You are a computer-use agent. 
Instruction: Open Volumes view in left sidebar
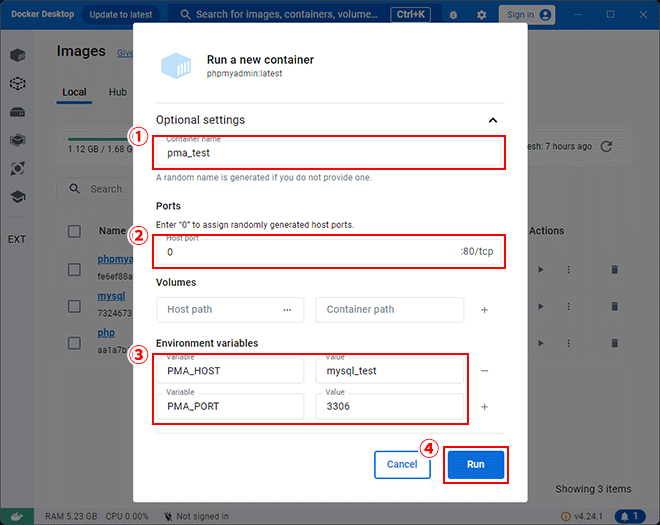[18, 112]
